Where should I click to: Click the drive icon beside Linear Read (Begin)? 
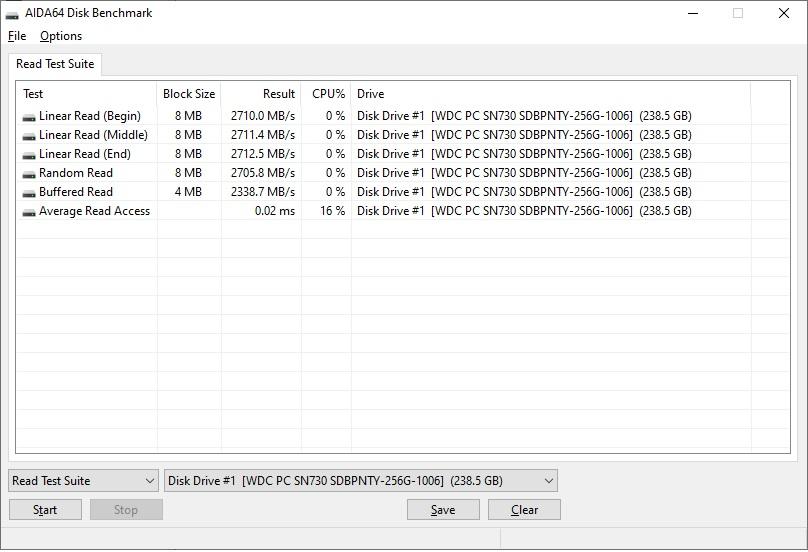coord(29,116)
